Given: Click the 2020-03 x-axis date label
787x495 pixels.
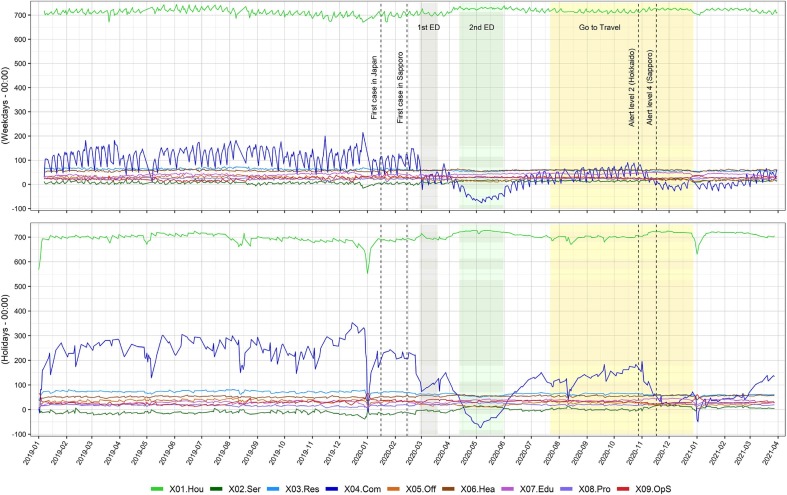Looking at the screenshot, I should click(x=413, y=455).
